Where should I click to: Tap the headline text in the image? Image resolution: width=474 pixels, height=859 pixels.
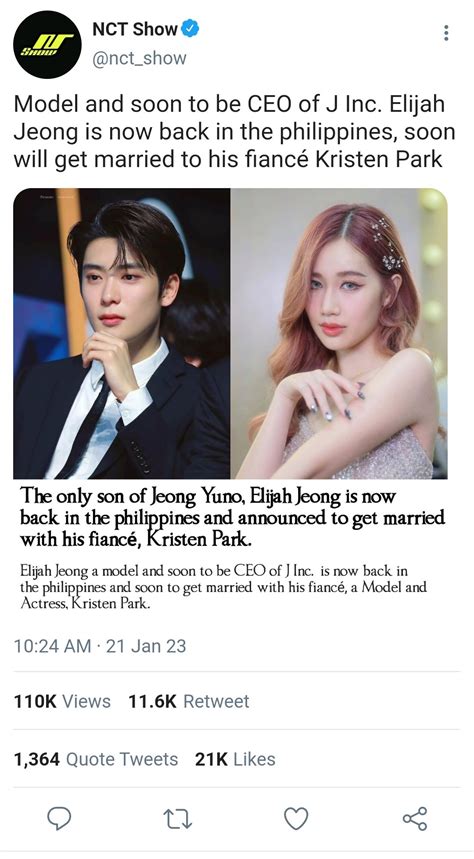pos(232,518)
